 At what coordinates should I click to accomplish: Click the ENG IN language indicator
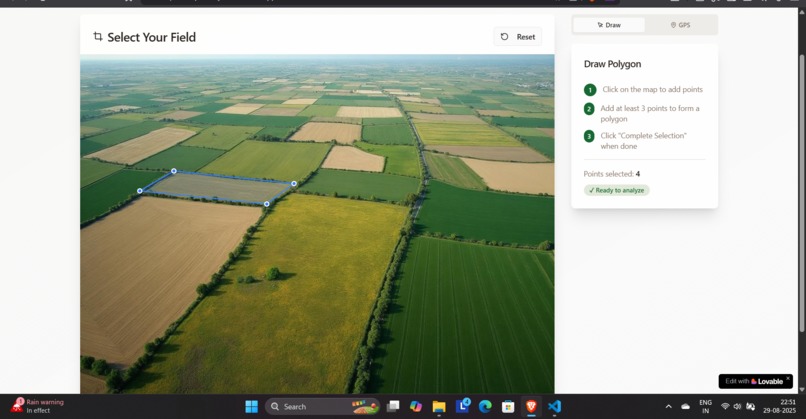[x=706, y=407]
